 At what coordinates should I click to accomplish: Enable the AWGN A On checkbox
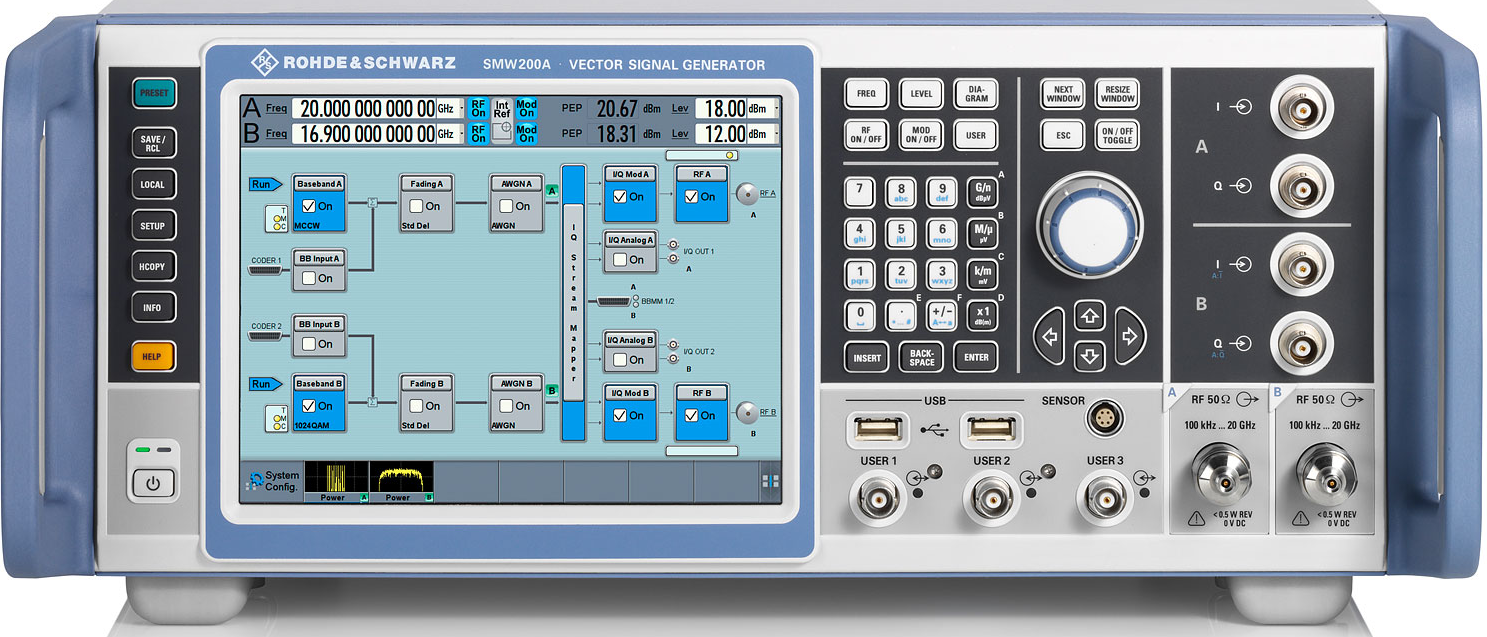tap(506, 206)
